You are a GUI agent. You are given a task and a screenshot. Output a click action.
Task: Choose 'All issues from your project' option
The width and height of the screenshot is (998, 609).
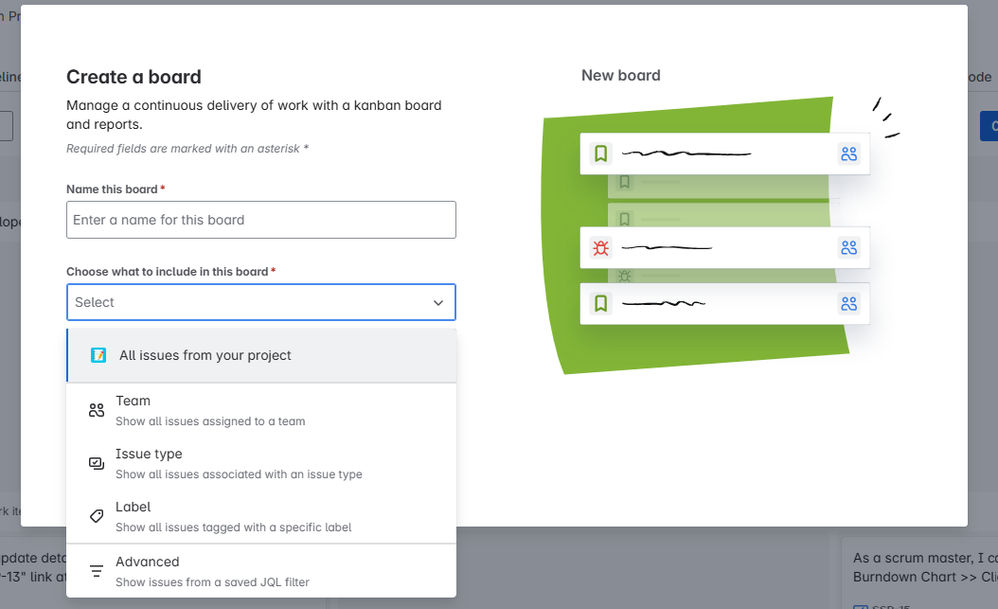[262, 355]
